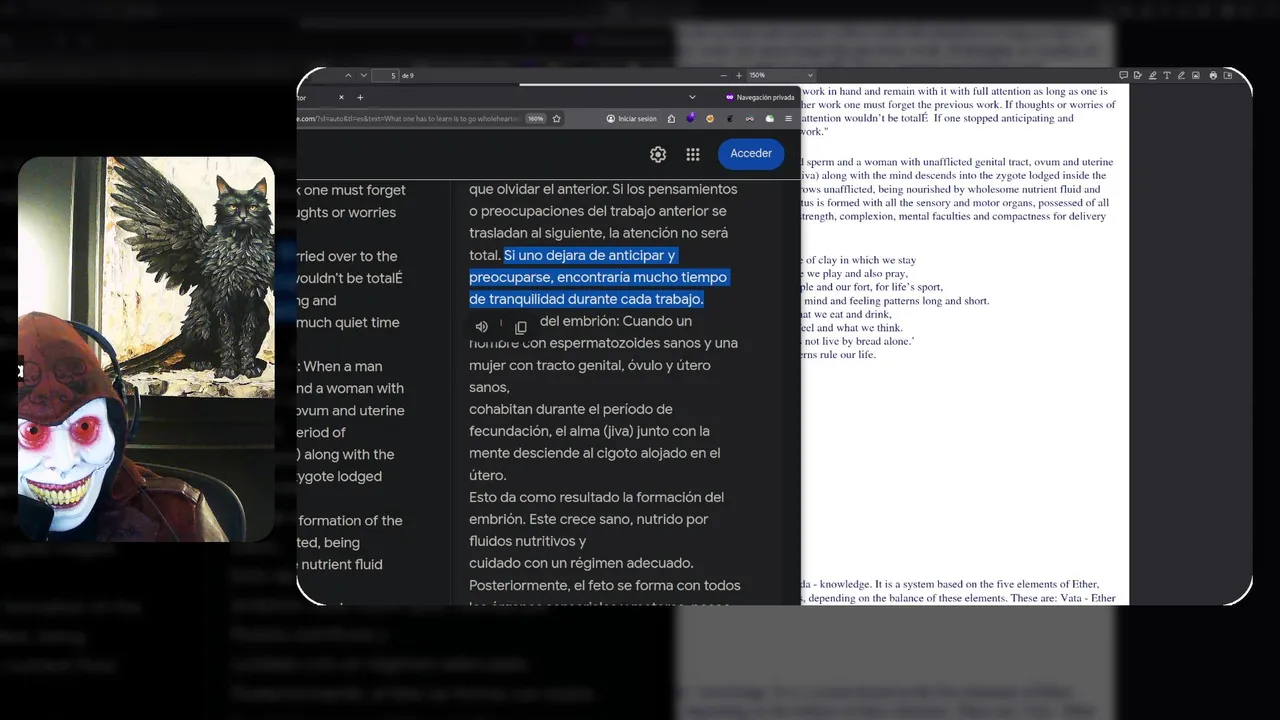Click highlighted text 'Si uno dejara de anticipar y'

pos(590,255)
